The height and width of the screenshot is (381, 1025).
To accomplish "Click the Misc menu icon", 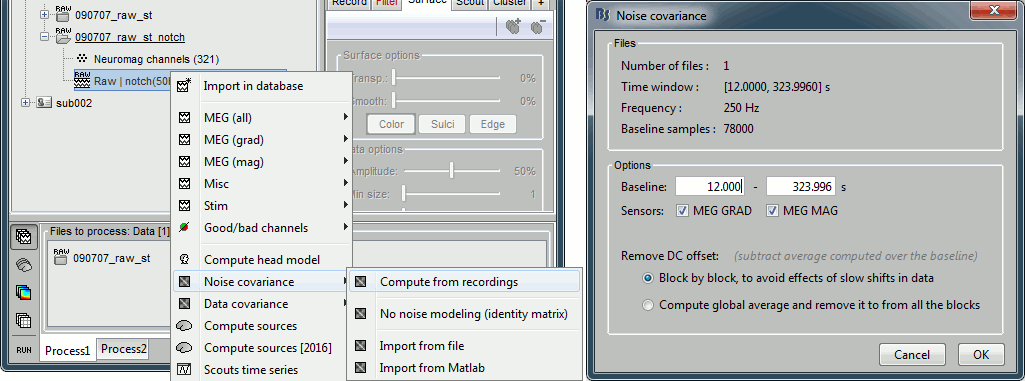I will coord(184,184).
